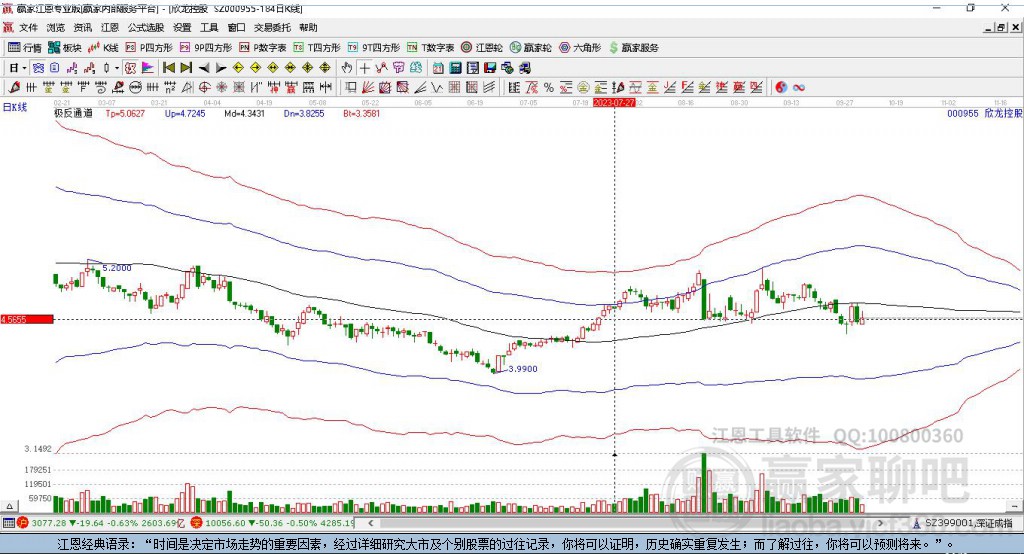The image size is (1024, 554).
Task: Open the T四方形 tool
Action: [x=317, y=48]
